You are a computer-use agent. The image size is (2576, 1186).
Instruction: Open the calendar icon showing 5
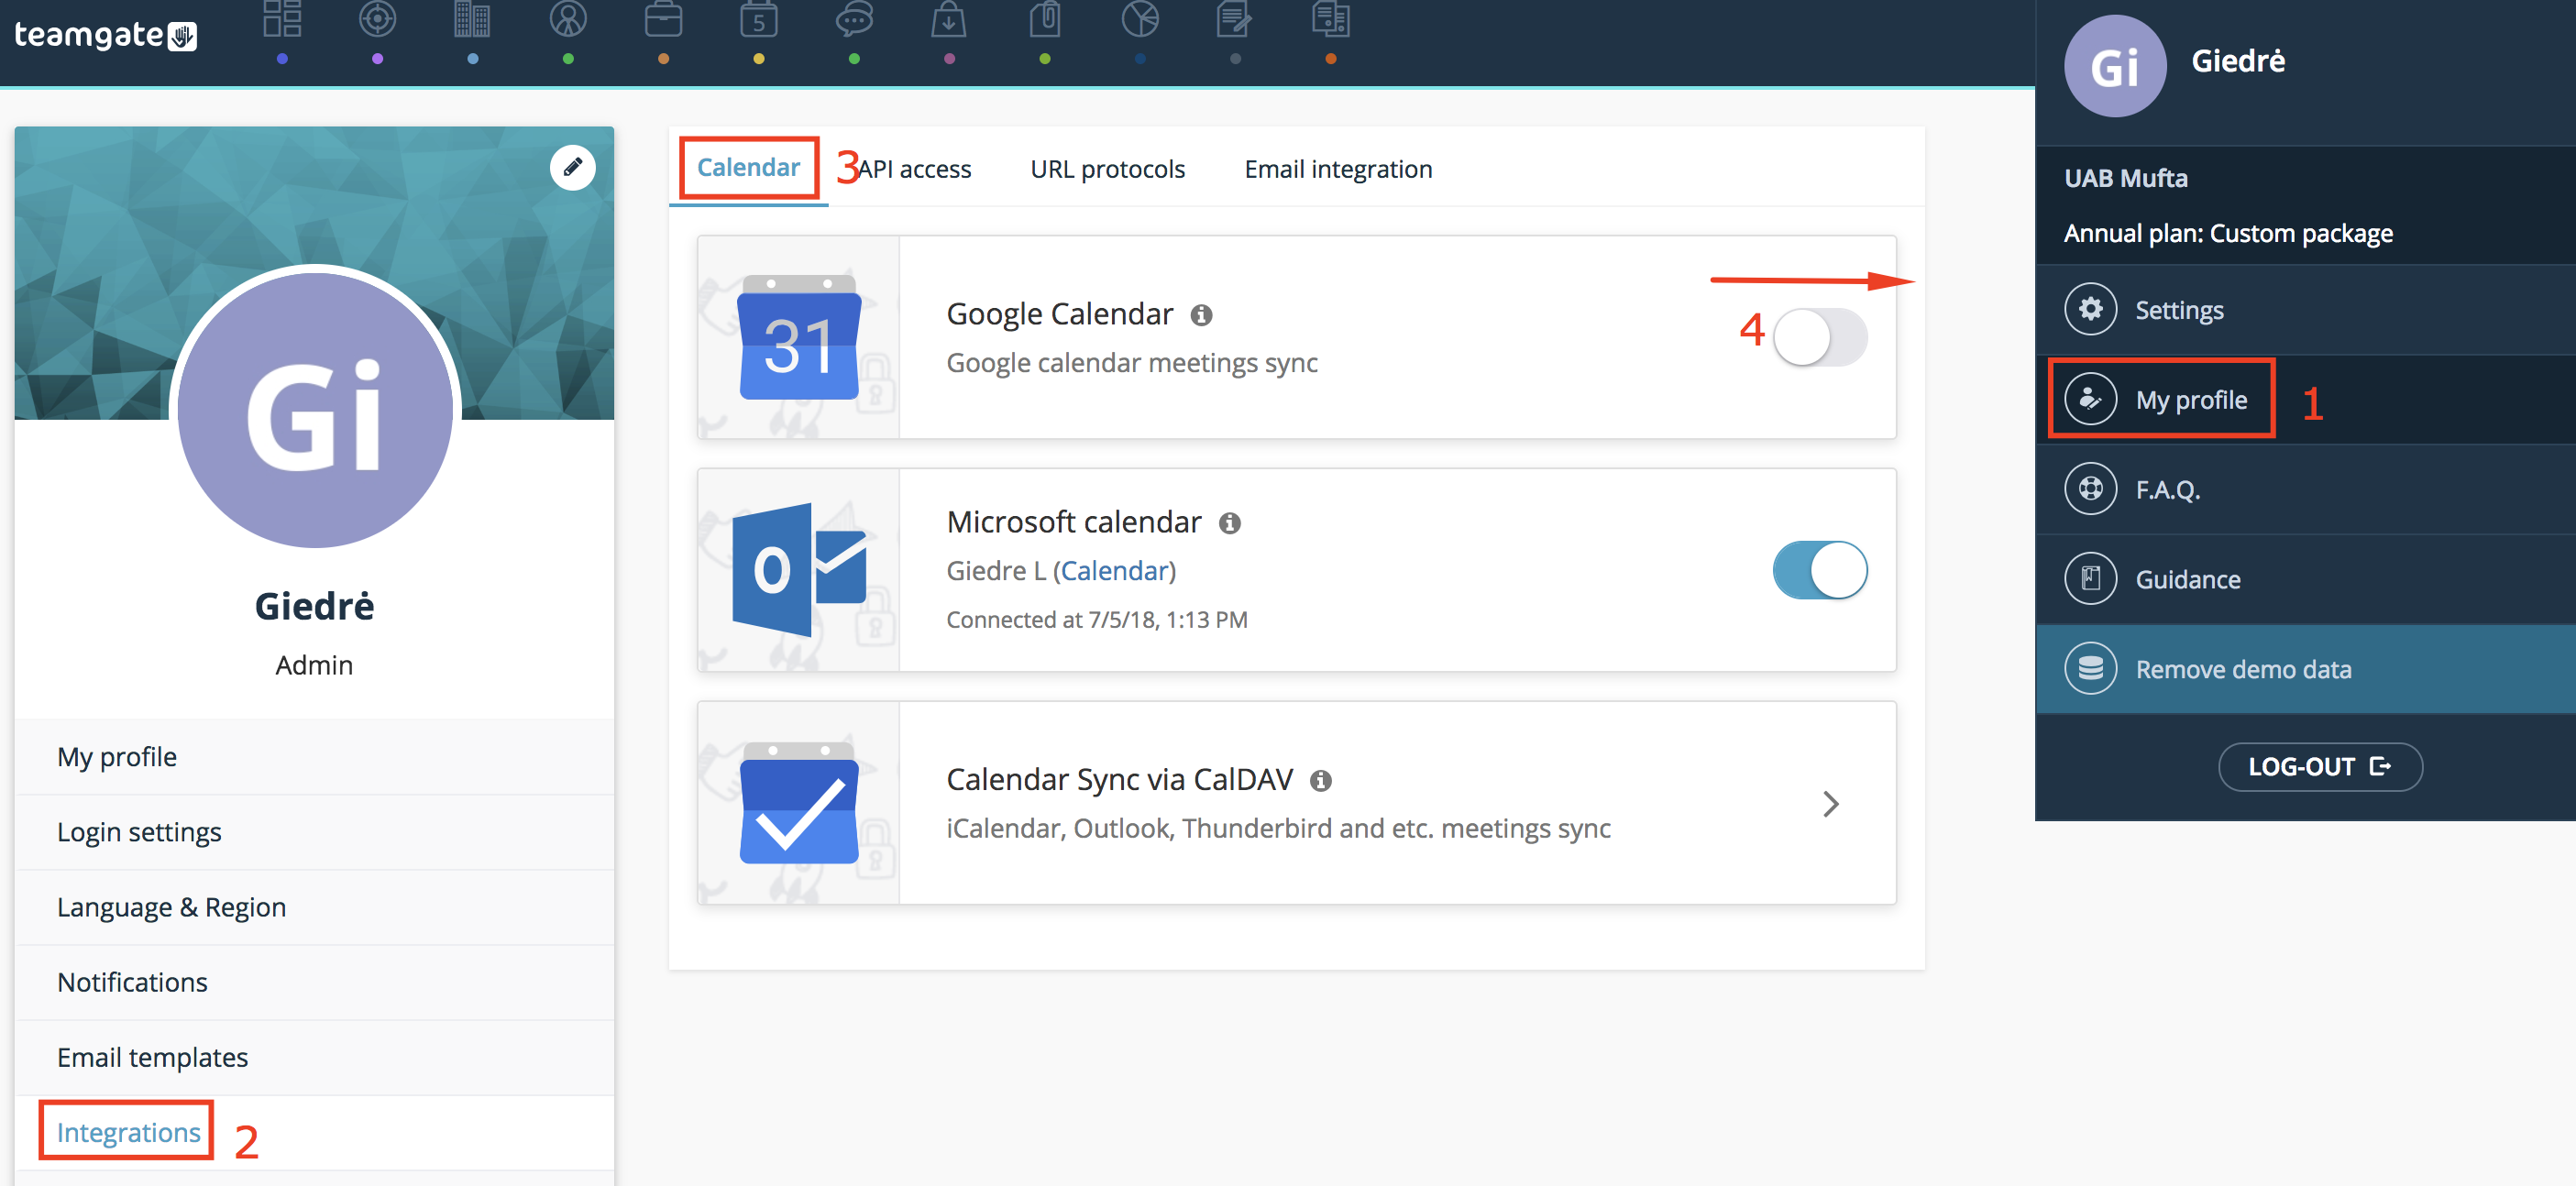(759, 19)
